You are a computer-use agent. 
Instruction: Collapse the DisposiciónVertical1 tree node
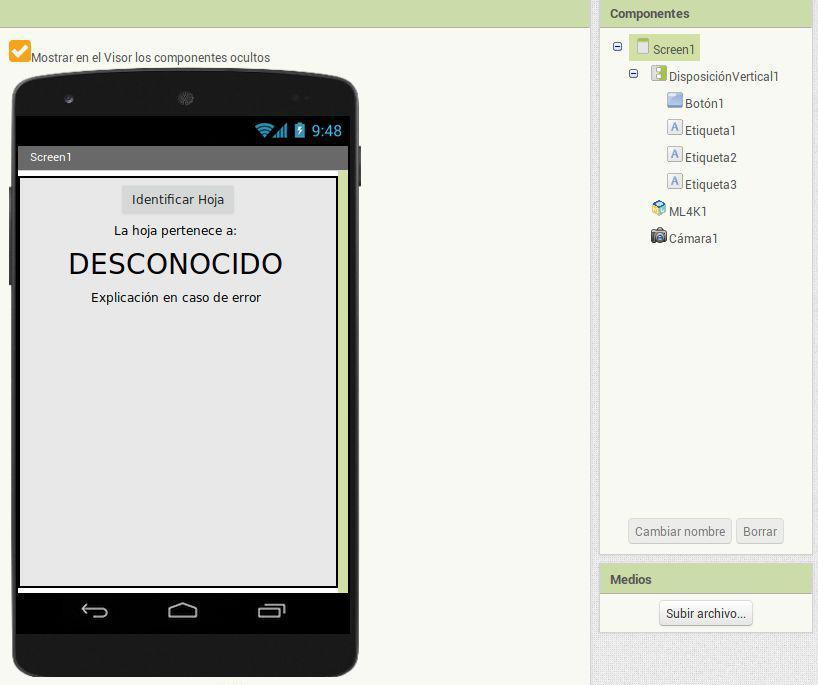[633, 74]
